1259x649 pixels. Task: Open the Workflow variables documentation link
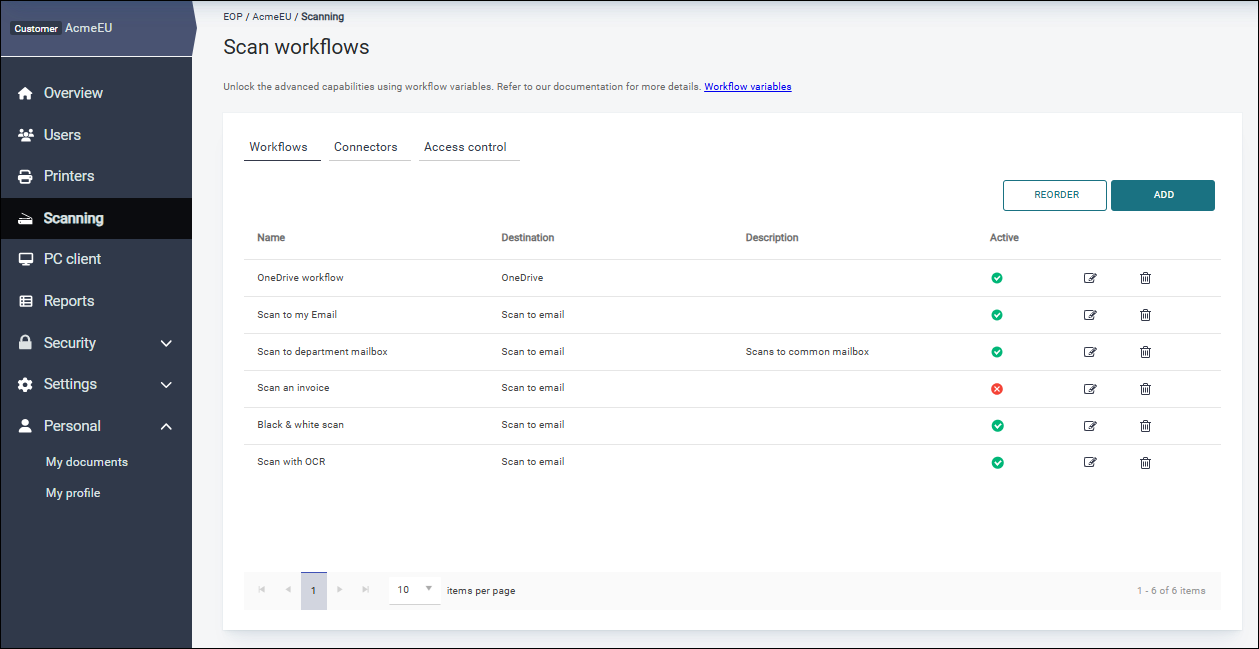747,86
